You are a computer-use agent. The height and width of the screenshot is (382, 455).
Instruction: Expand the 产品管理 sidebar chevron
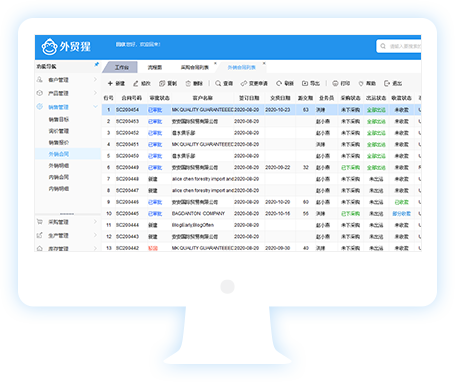pyautogui.click(x=95, y=93)
